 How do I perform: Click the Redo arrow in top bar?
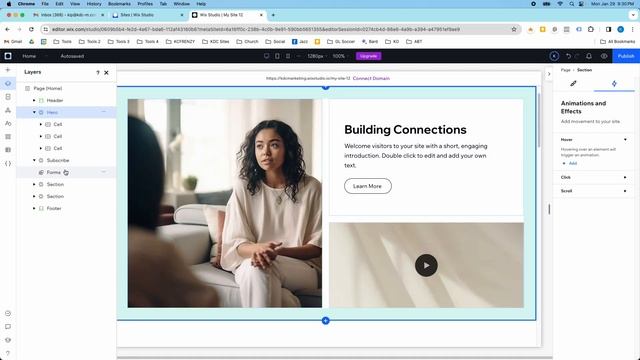[577, 56]
